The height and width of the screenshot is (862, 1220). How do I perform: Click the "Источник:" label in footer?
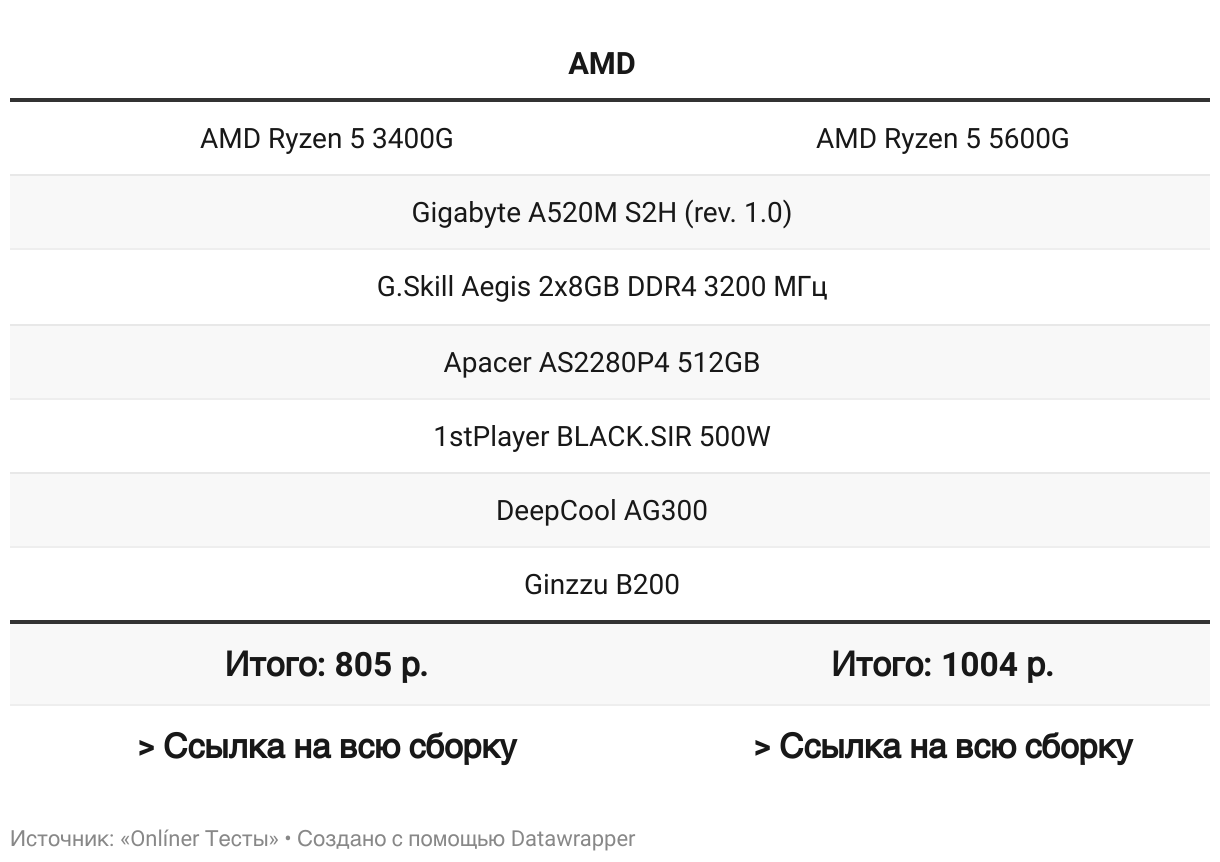[x=62, y=838]
